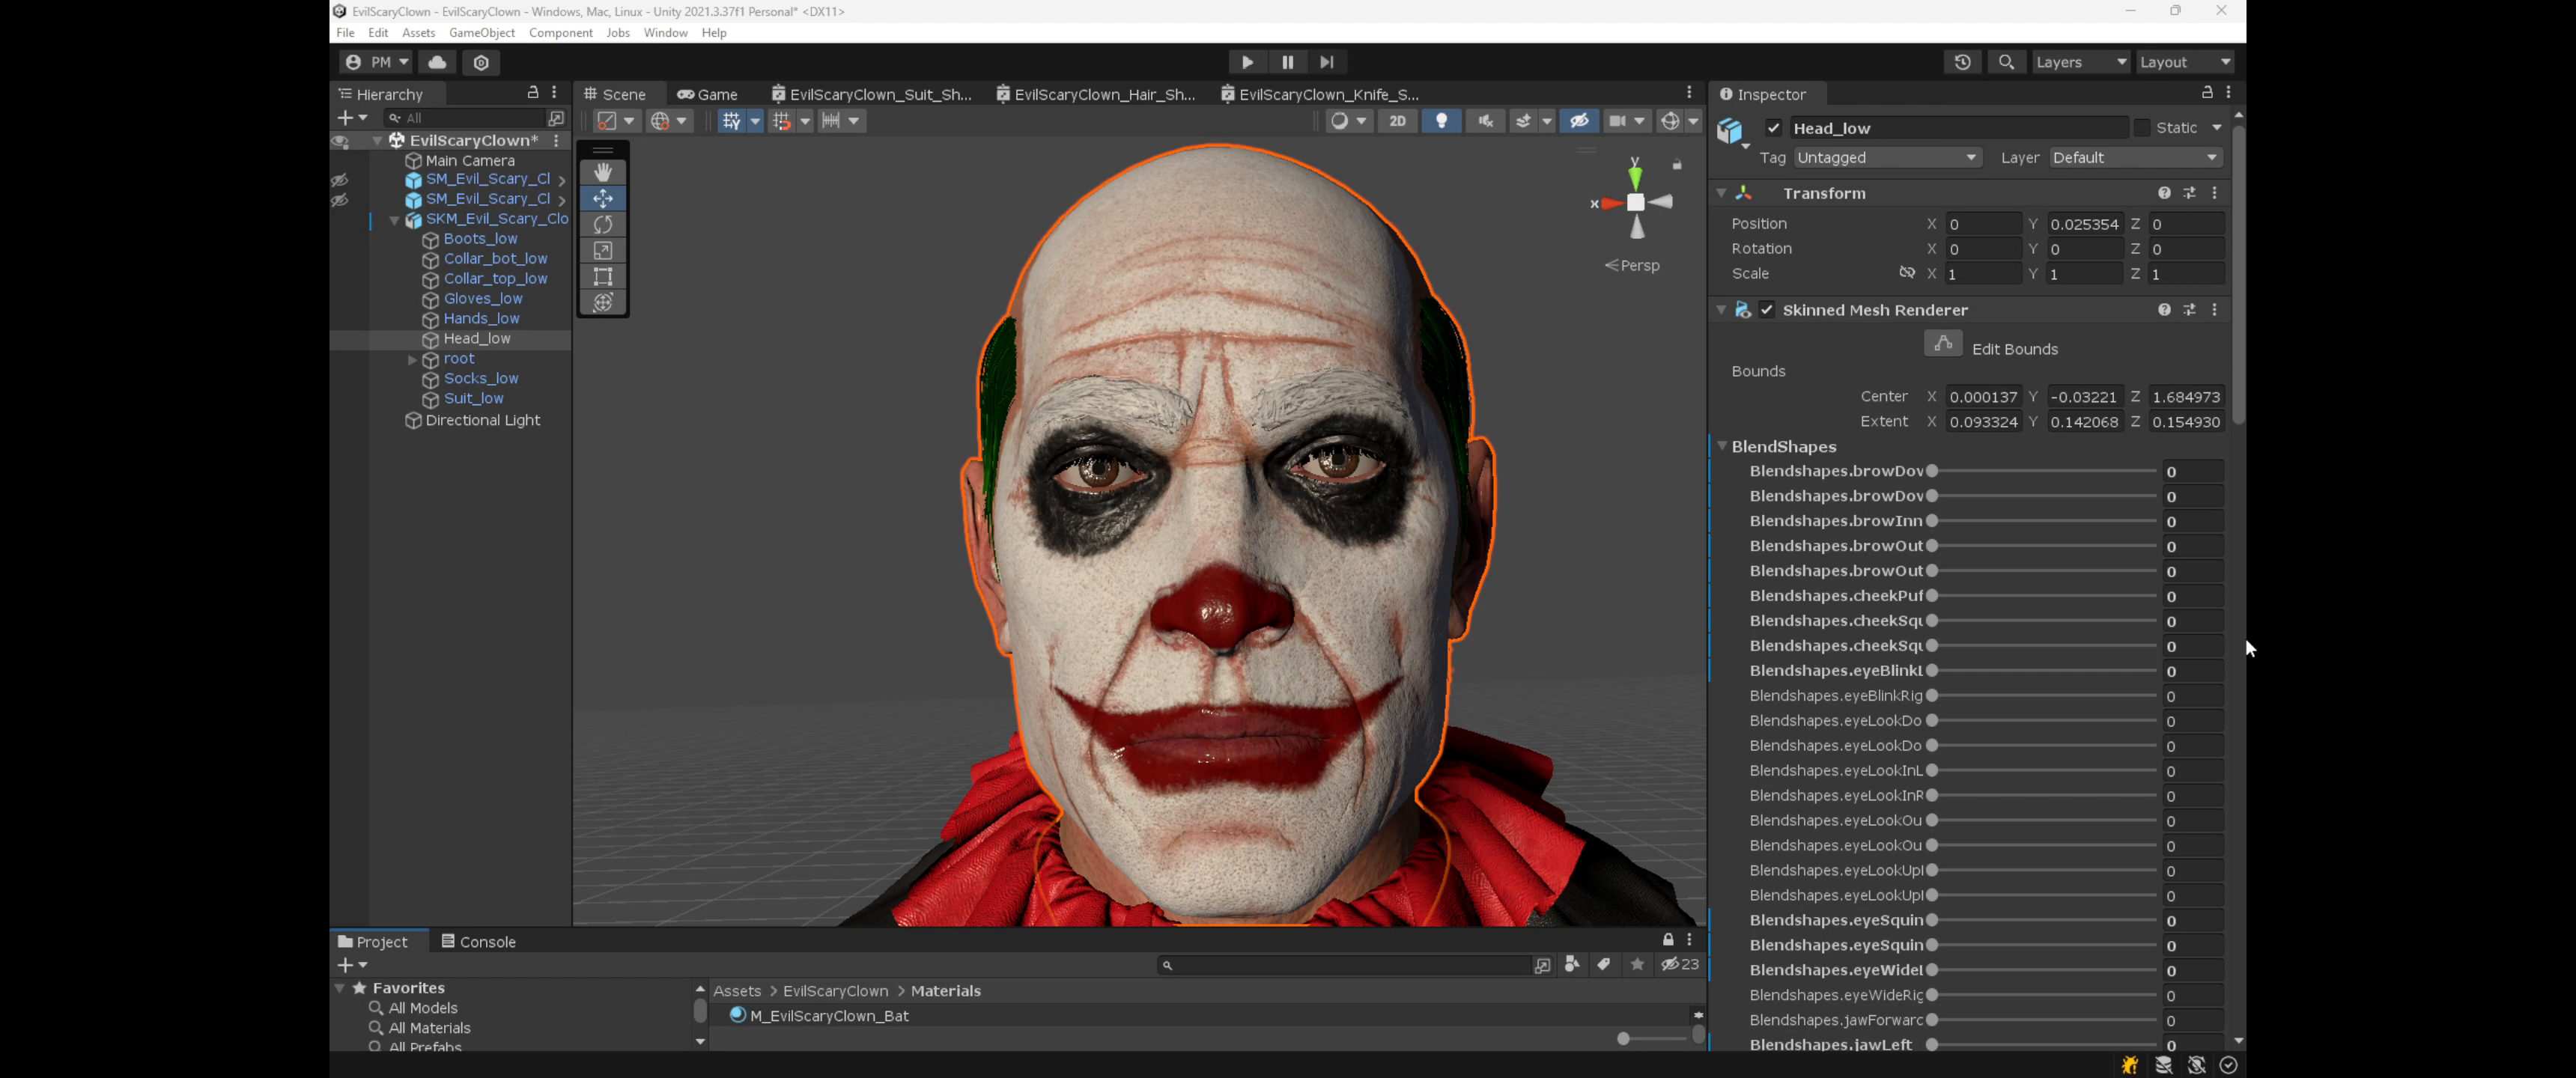Search by label in Project panel

coord(1603,964)
